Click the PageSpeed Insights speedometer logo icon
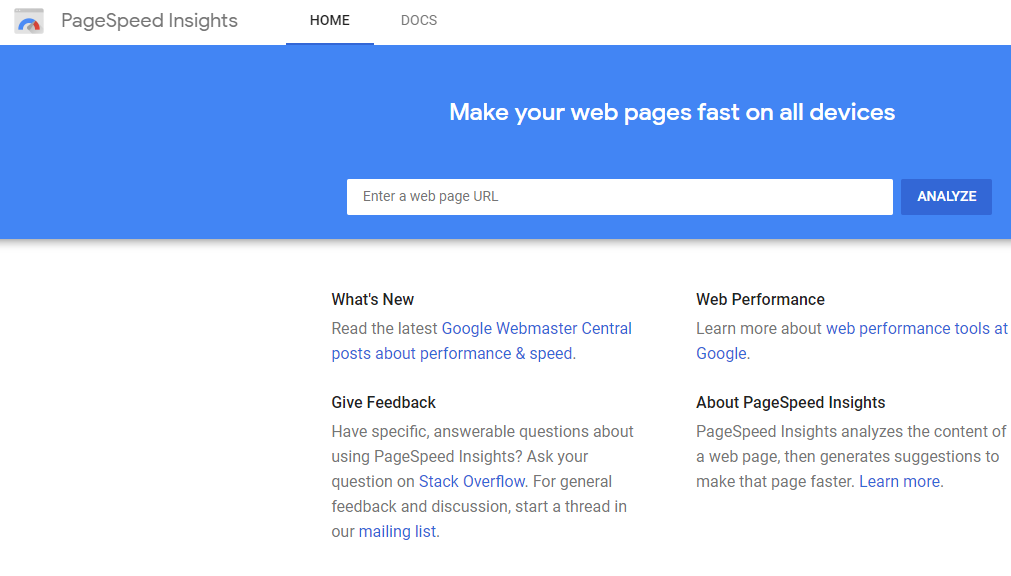Image resolution: width=1011 pixels, height=576 pixels. pos(29,21)
